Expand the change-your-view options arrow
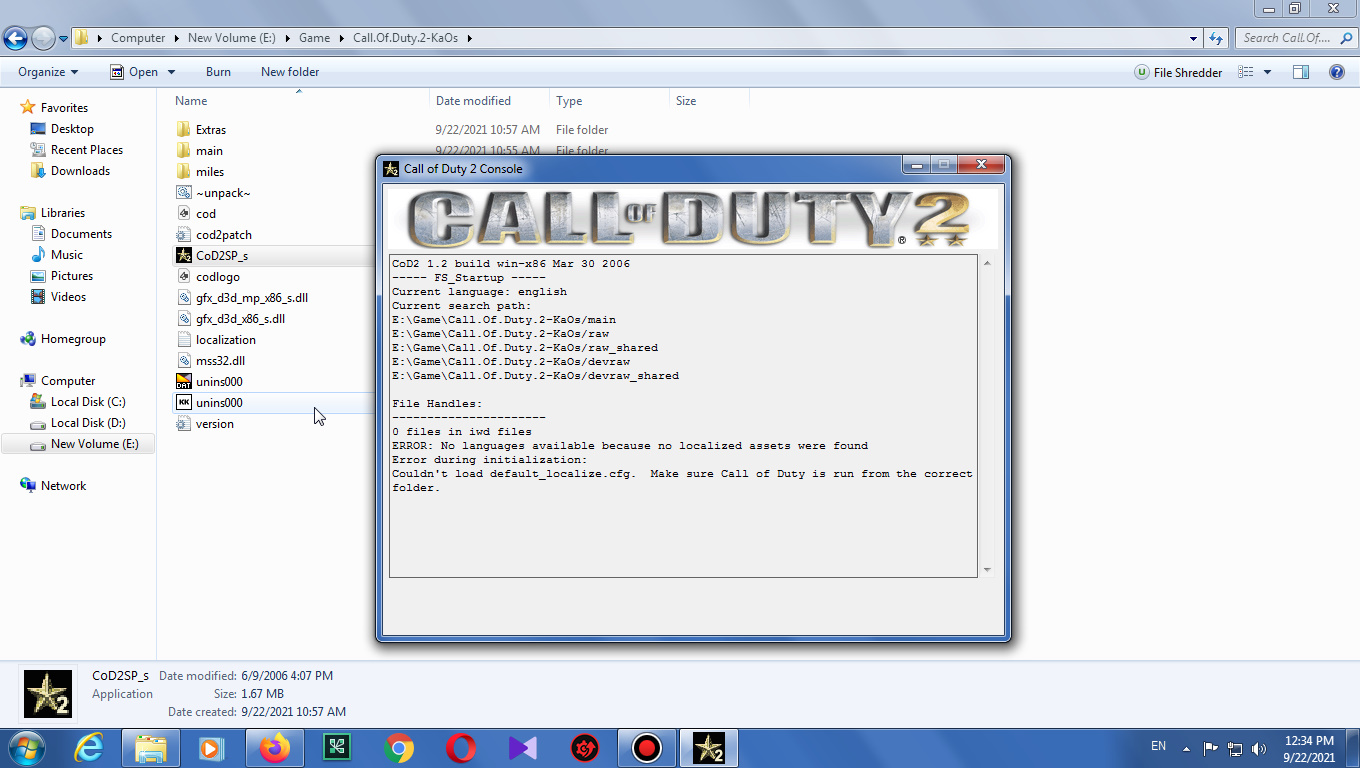The width and height of the screenshot is (1360, 768). coord(1268,72)
